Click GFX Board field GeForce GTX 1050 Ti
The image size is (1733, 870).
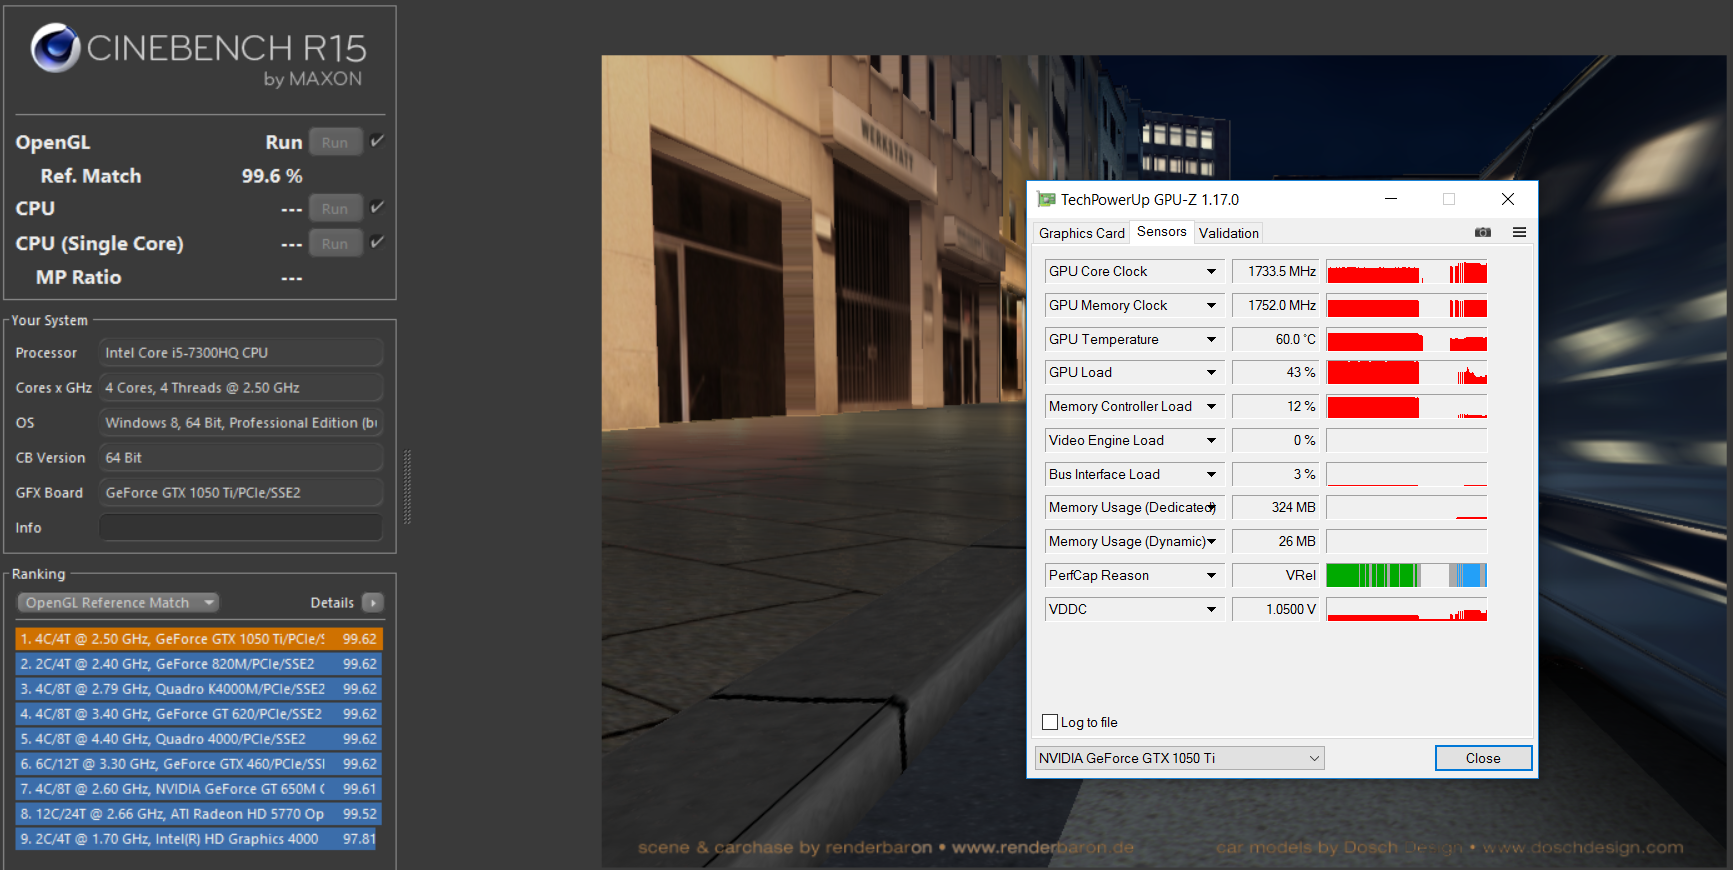[241, 493]
